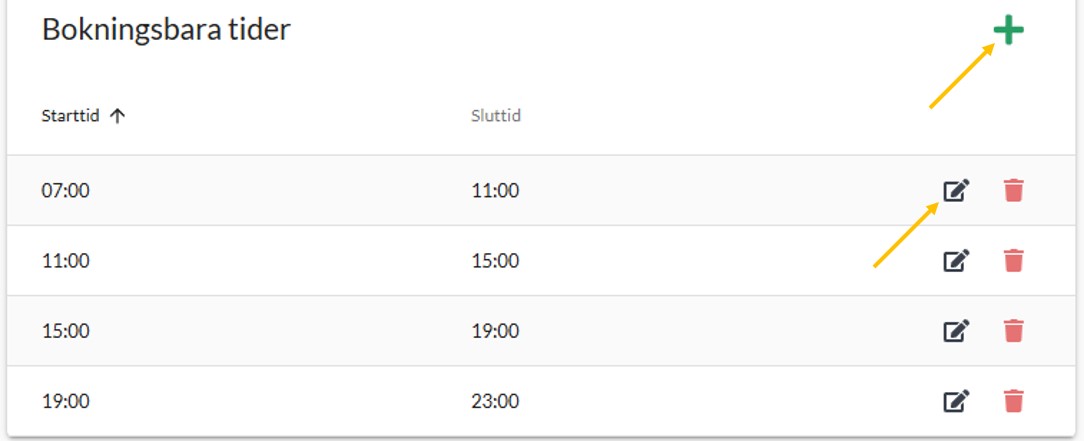
Task: Select the 07:00 start time cell
Action: (66, 190)
